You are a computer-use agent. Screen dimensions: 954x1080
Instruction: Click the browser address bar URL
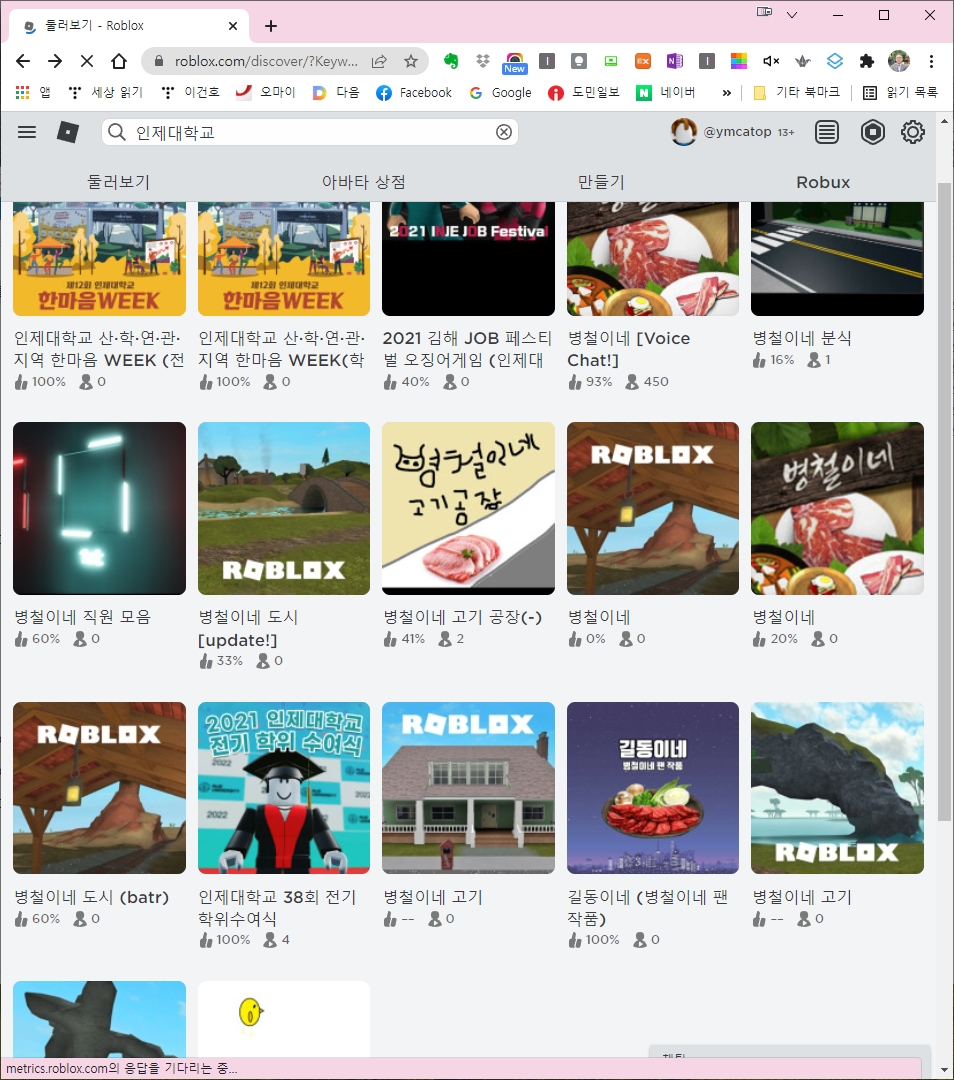pos(266,61)
